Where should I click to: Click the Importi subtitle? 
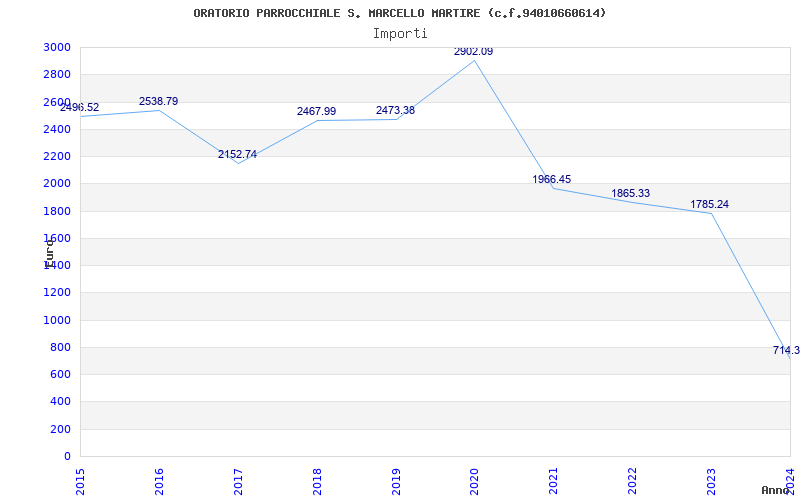click(x=399, y=34)
